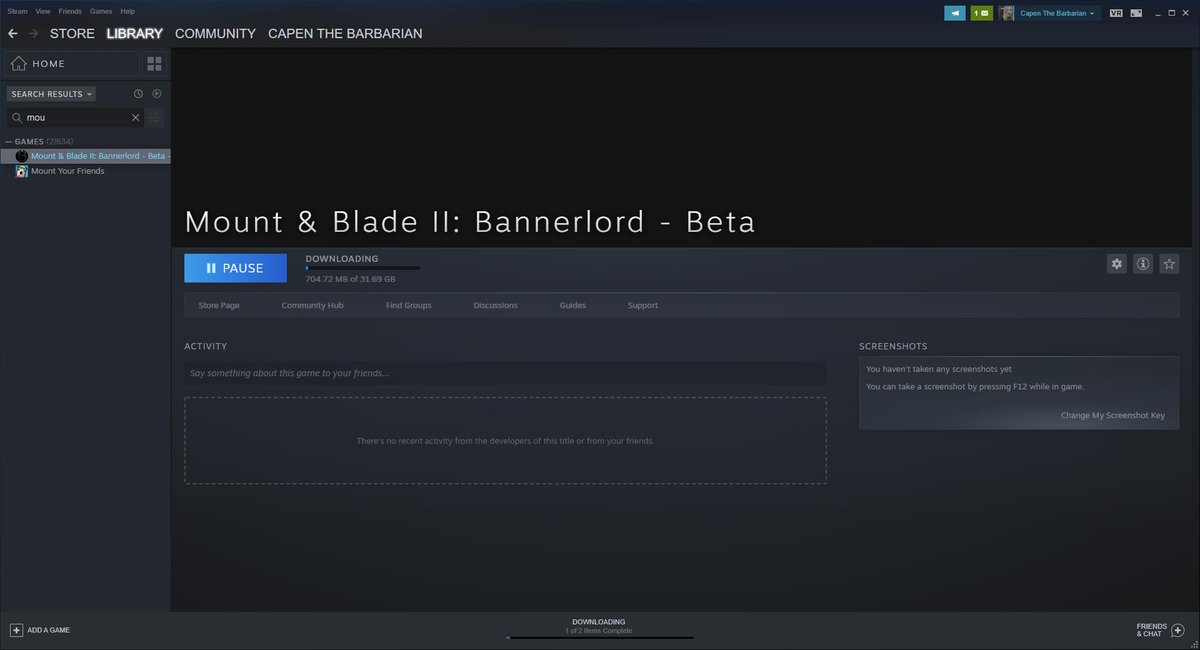The height and width of the screenshot is (650, 1200).
Task: Open the Friends menu
Action: (x=70, y=11)
